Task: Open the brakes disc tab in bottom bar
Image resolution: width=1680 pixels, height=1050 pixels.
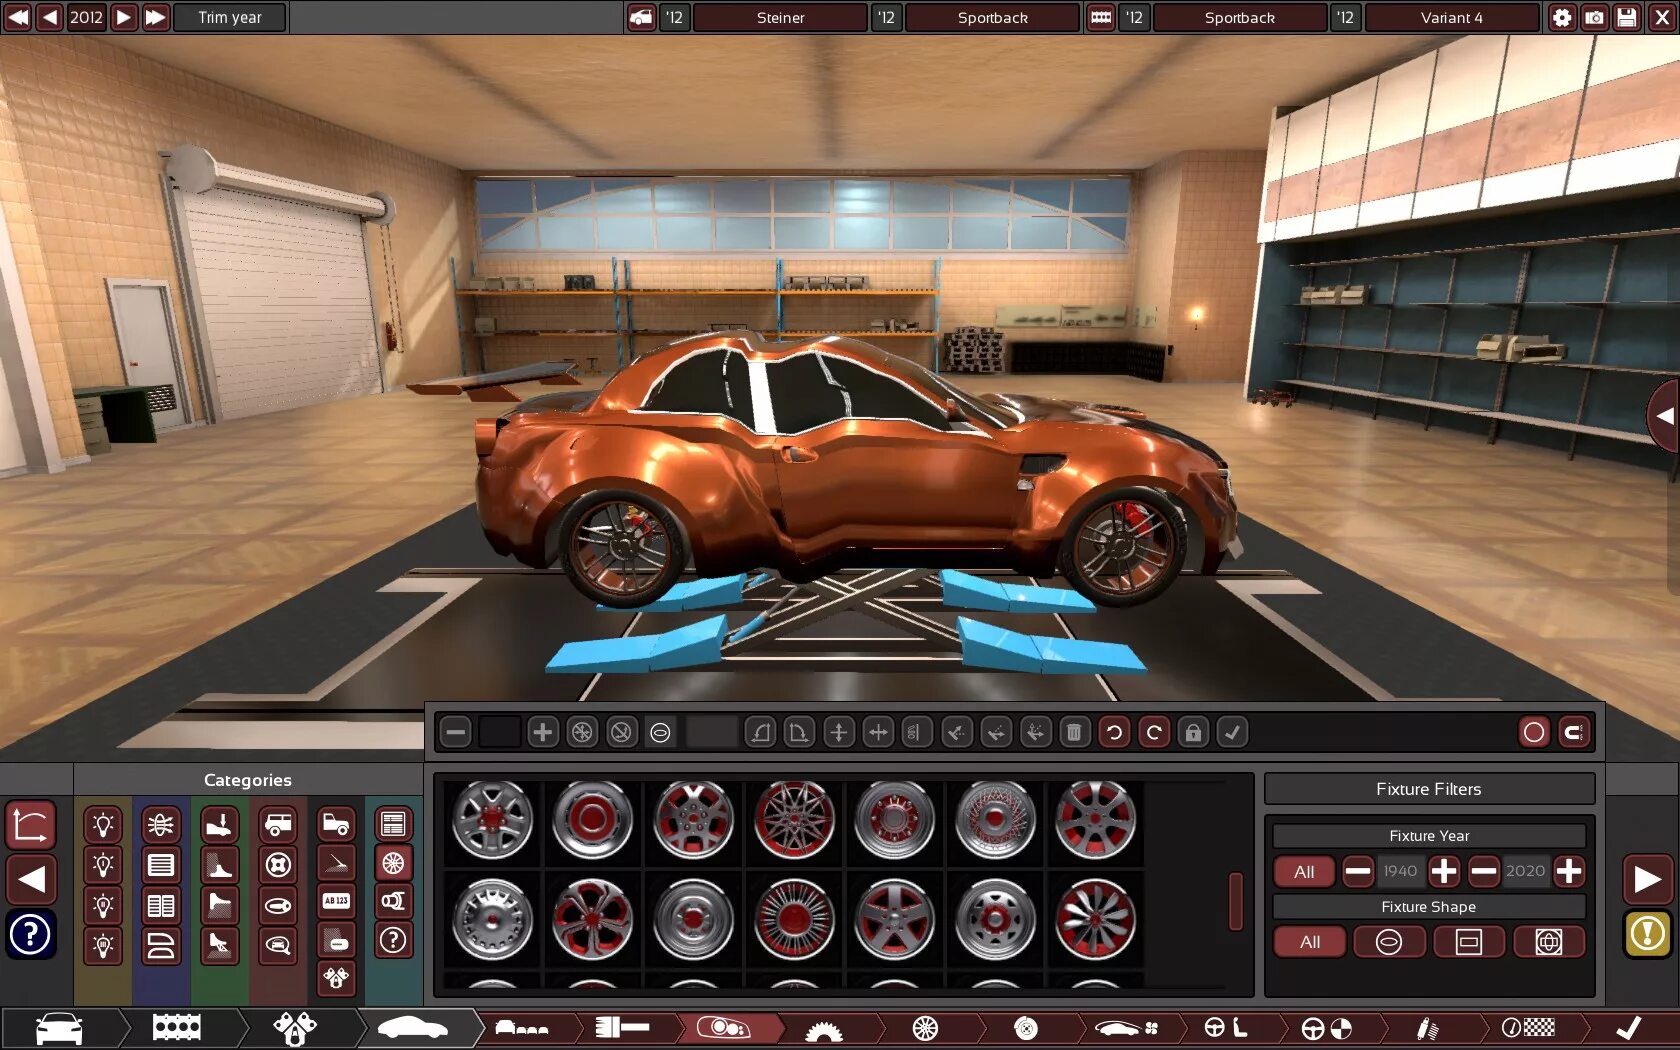Action: 1026,1028
